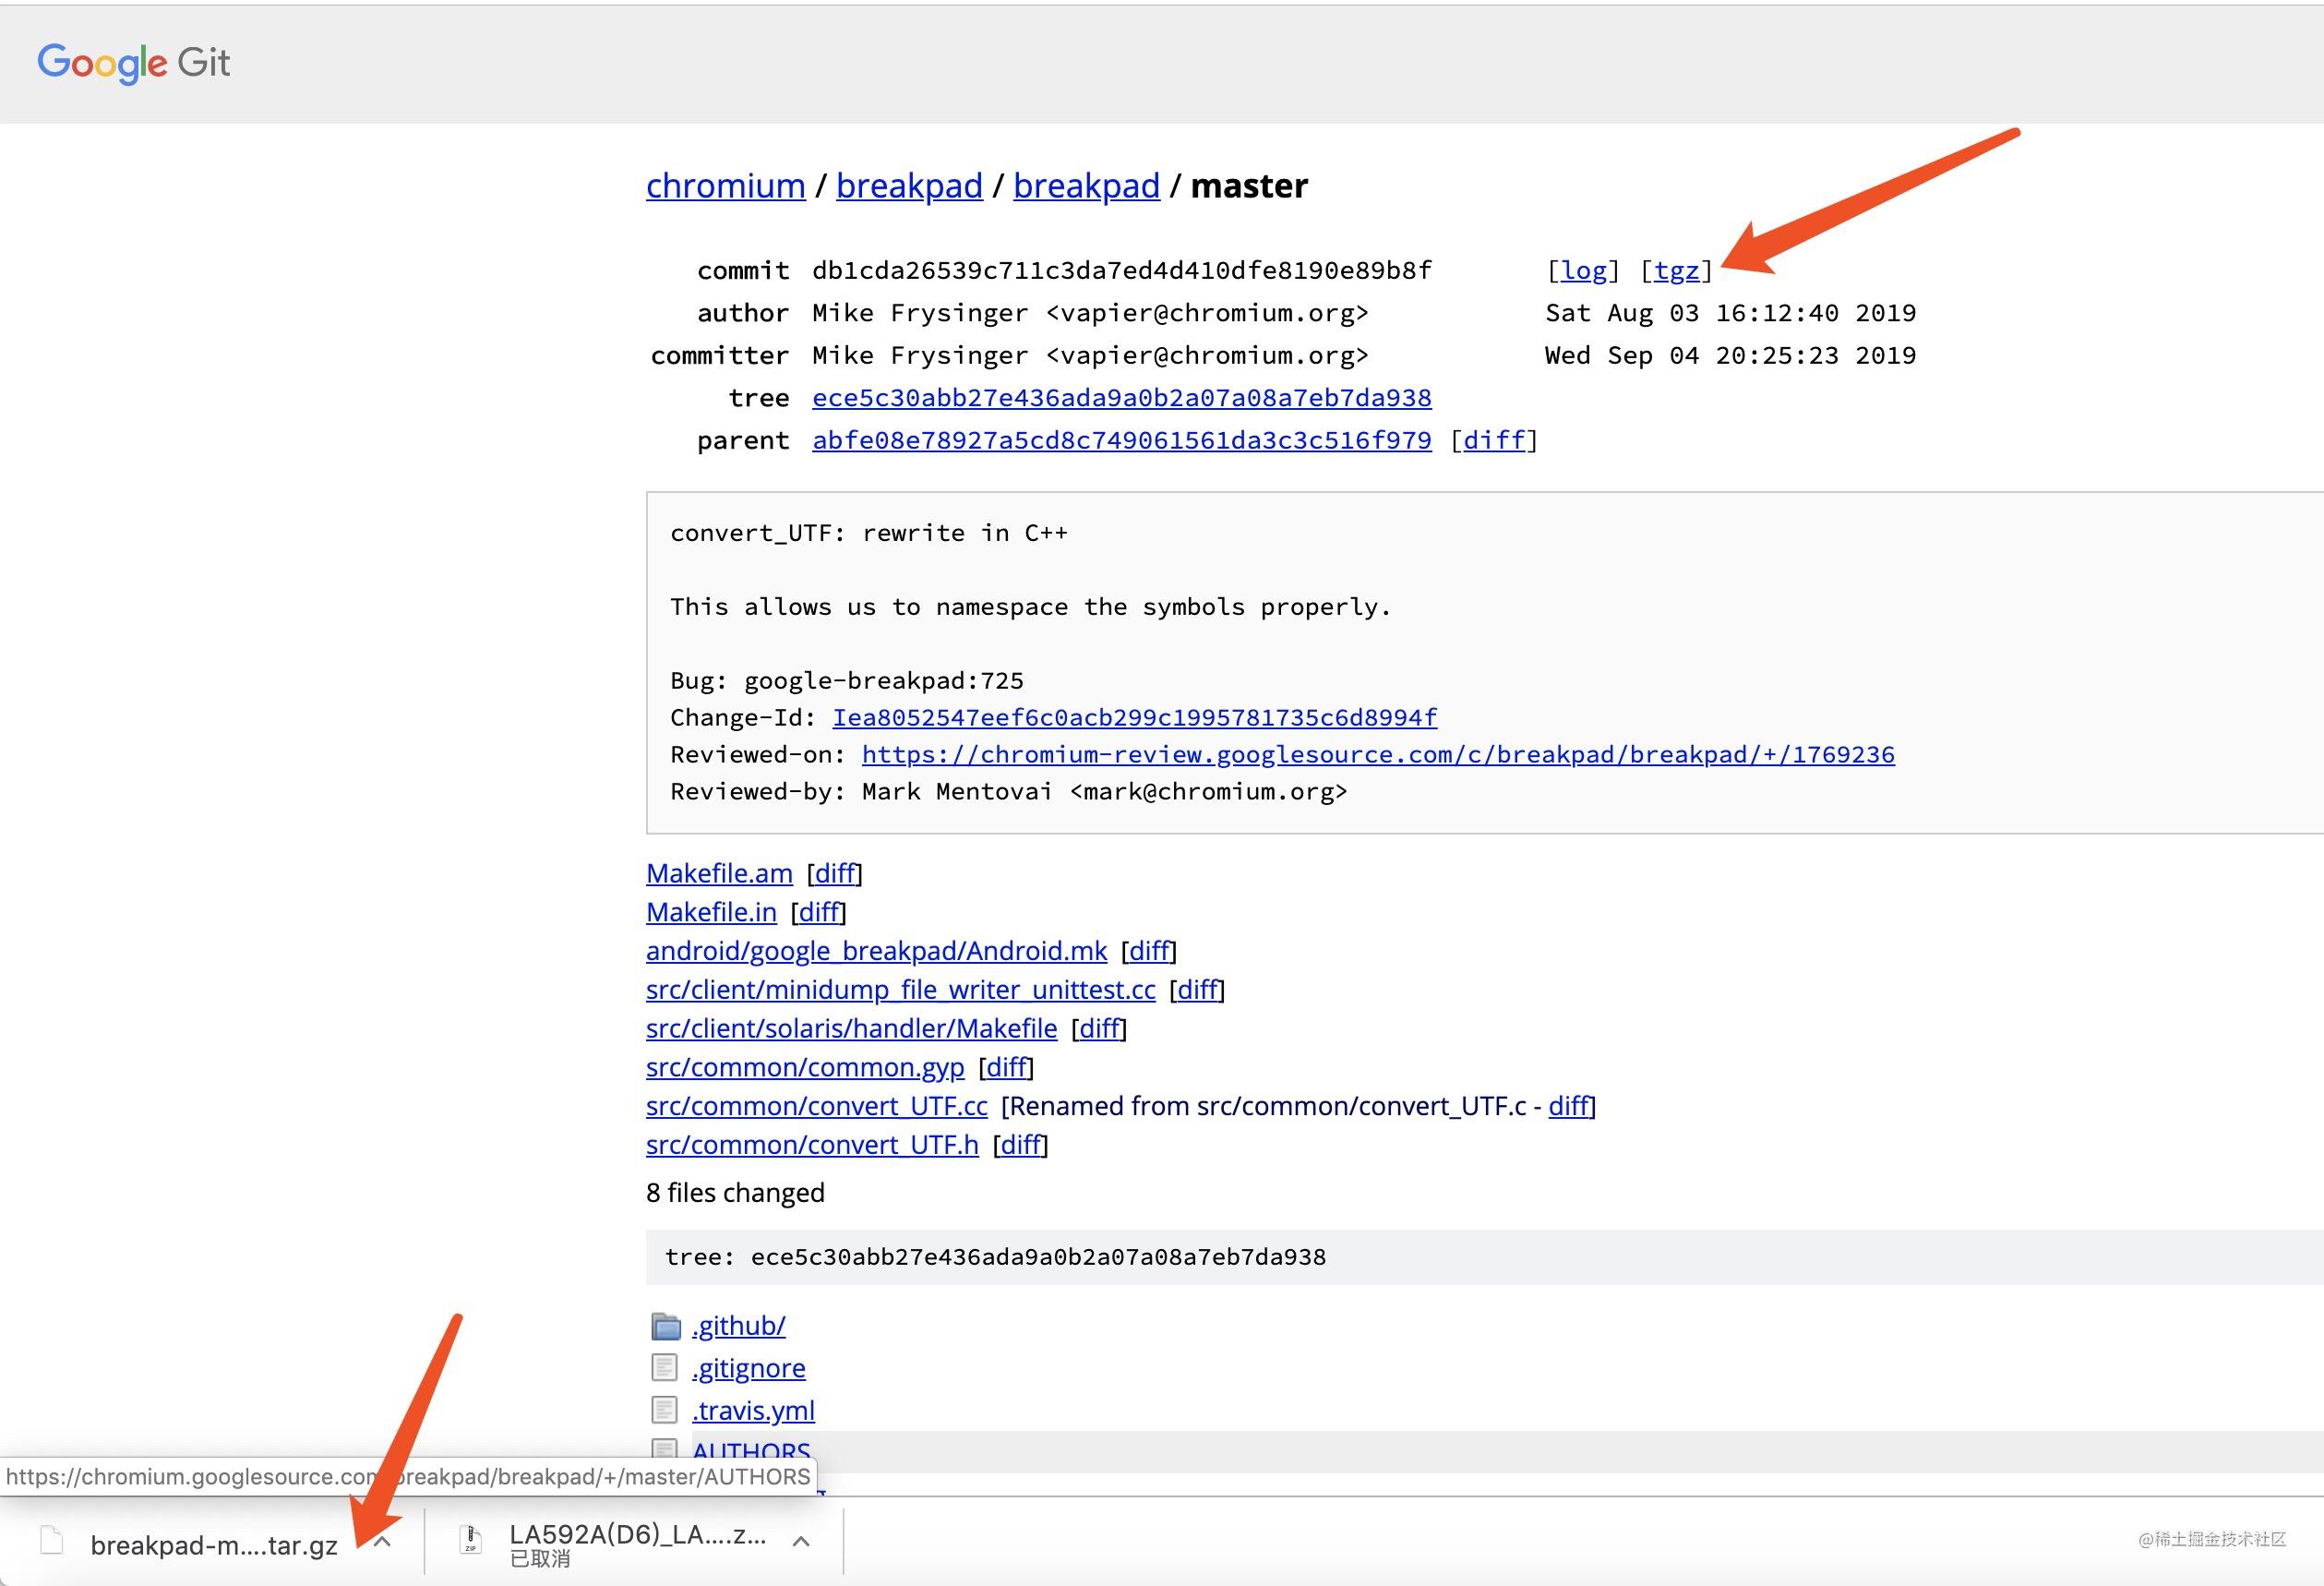Click the Google Git logo

click(x=134, y=63)
